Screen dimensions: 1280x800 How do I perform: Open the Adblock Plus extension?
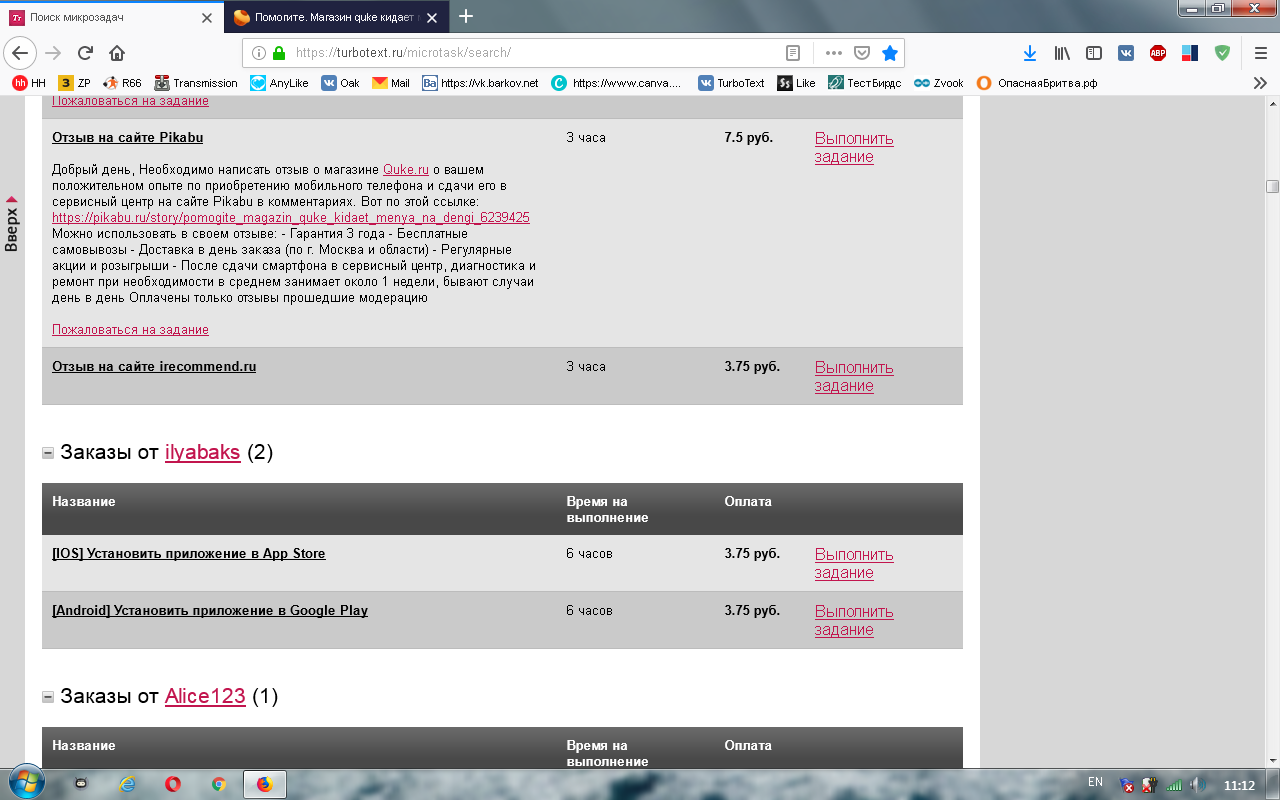pyautogui.click(x=1158, y=53)
